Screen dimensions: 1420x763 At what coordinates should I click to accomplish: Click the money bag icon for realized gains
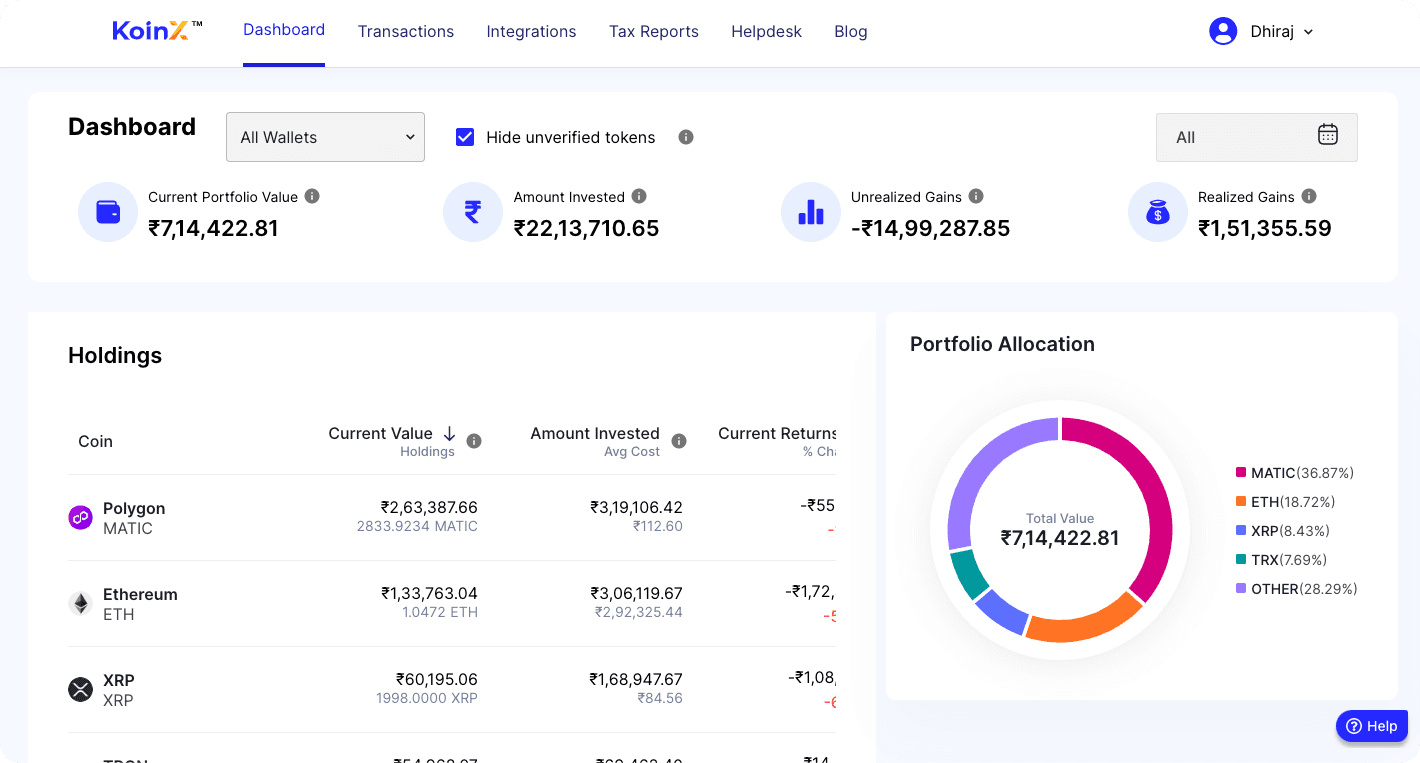pos(1158,212)
